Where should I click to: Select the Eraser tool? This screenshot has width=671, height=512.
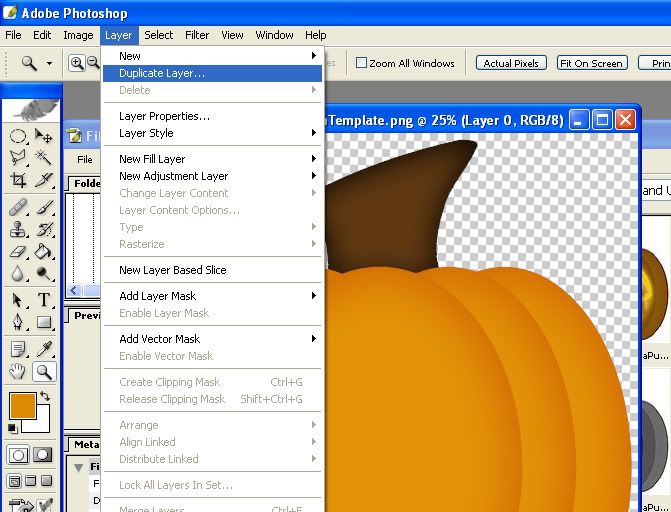point(18,251)
